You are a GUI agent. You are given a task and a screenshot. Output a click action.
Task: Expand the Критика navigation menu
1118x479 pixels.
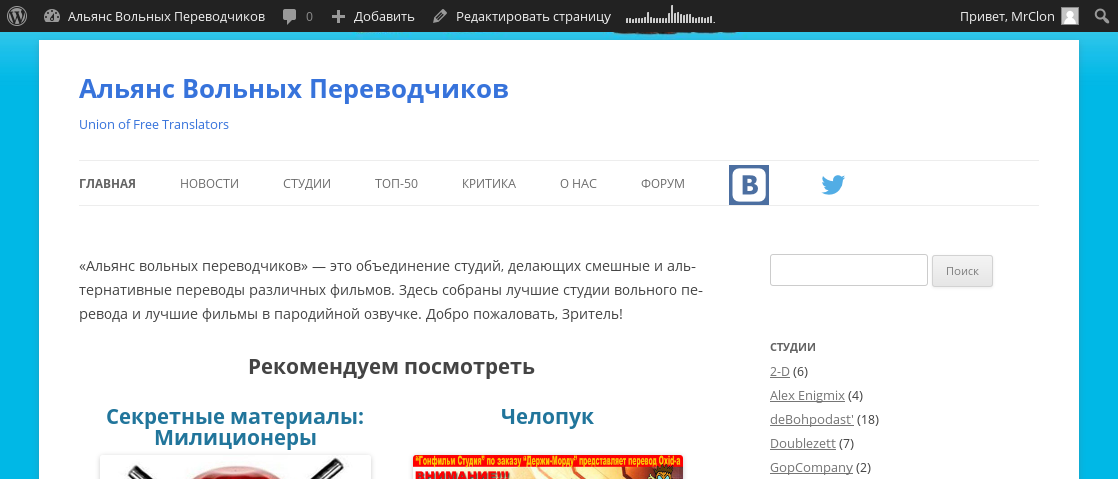[488, 184]
